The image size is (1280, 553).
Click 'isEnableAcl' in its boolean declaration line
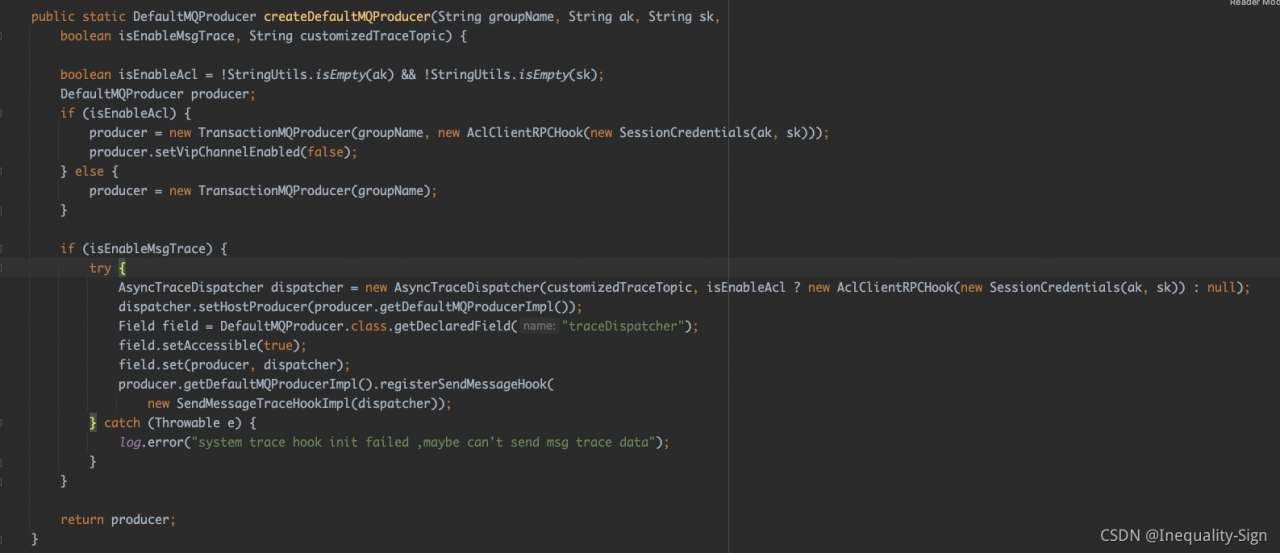point(158,75)
